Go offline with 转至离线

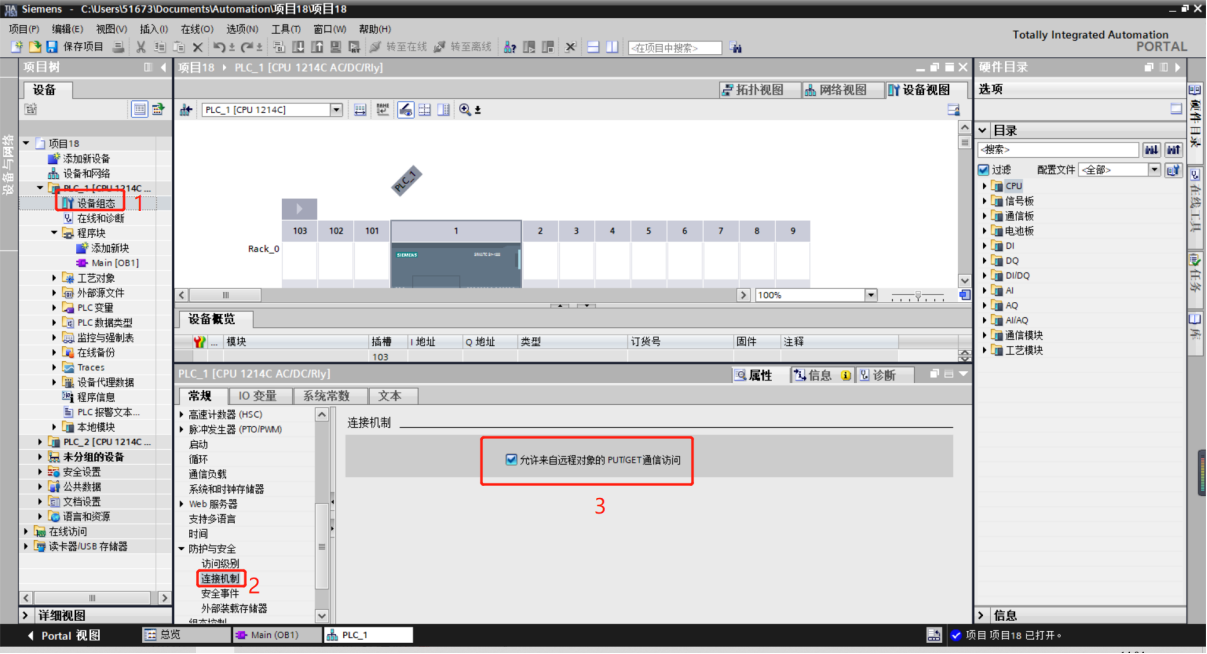463,47
